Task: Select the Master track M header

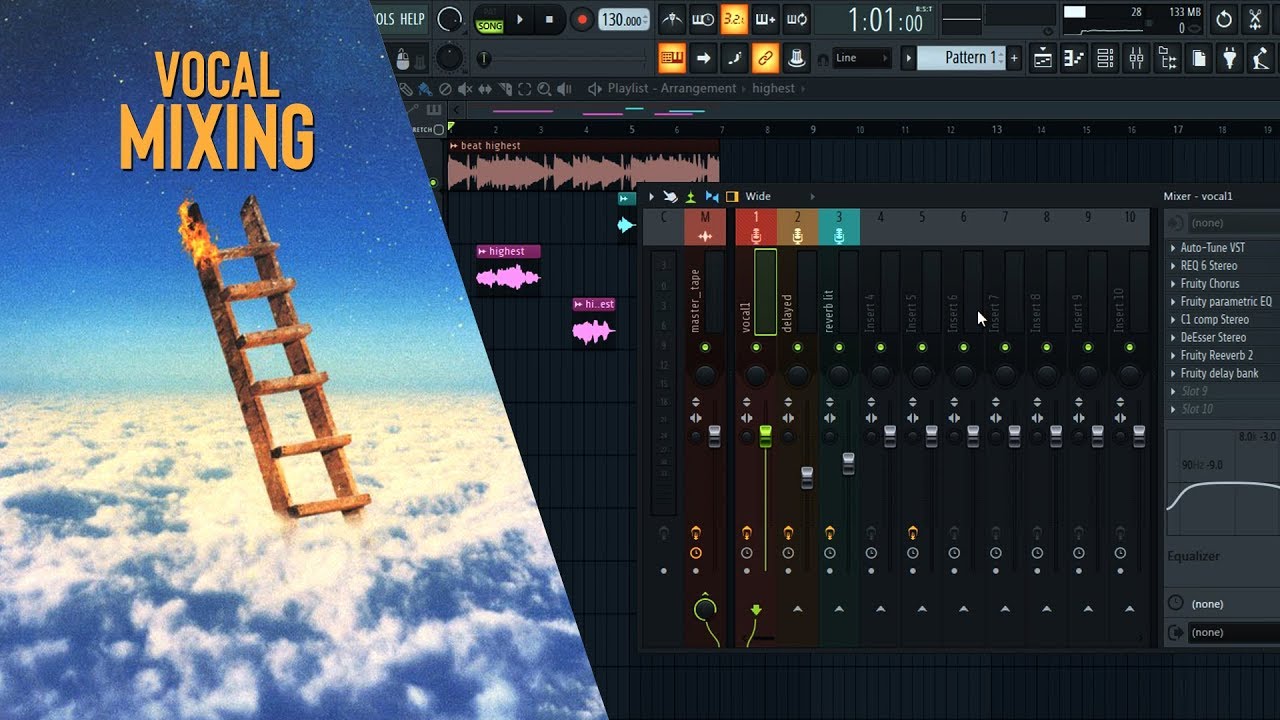Action: 705,227
